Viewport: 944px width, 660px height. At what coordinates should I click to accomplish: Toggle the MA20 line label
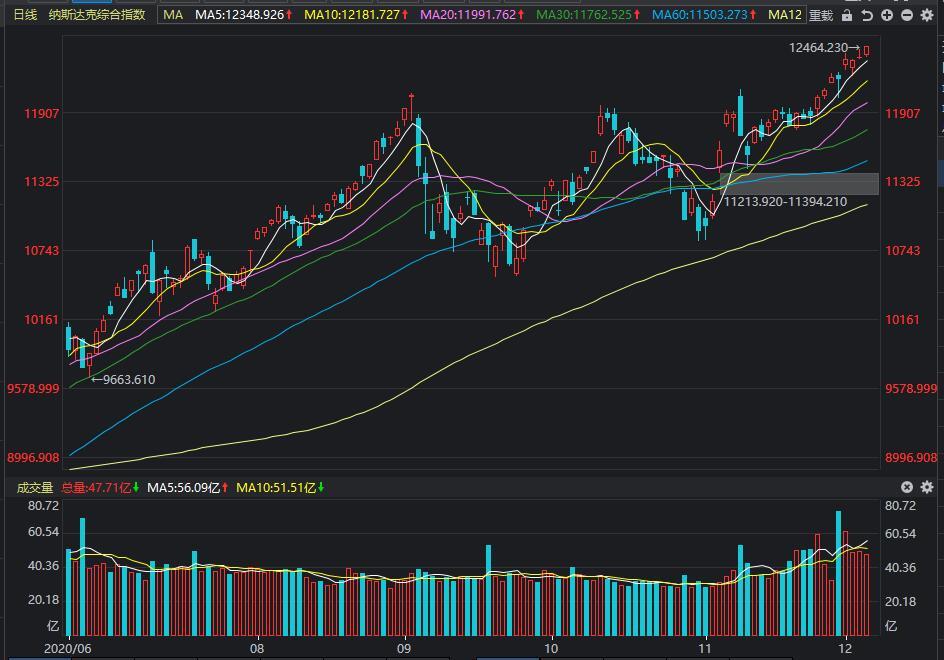click(473, 14)
